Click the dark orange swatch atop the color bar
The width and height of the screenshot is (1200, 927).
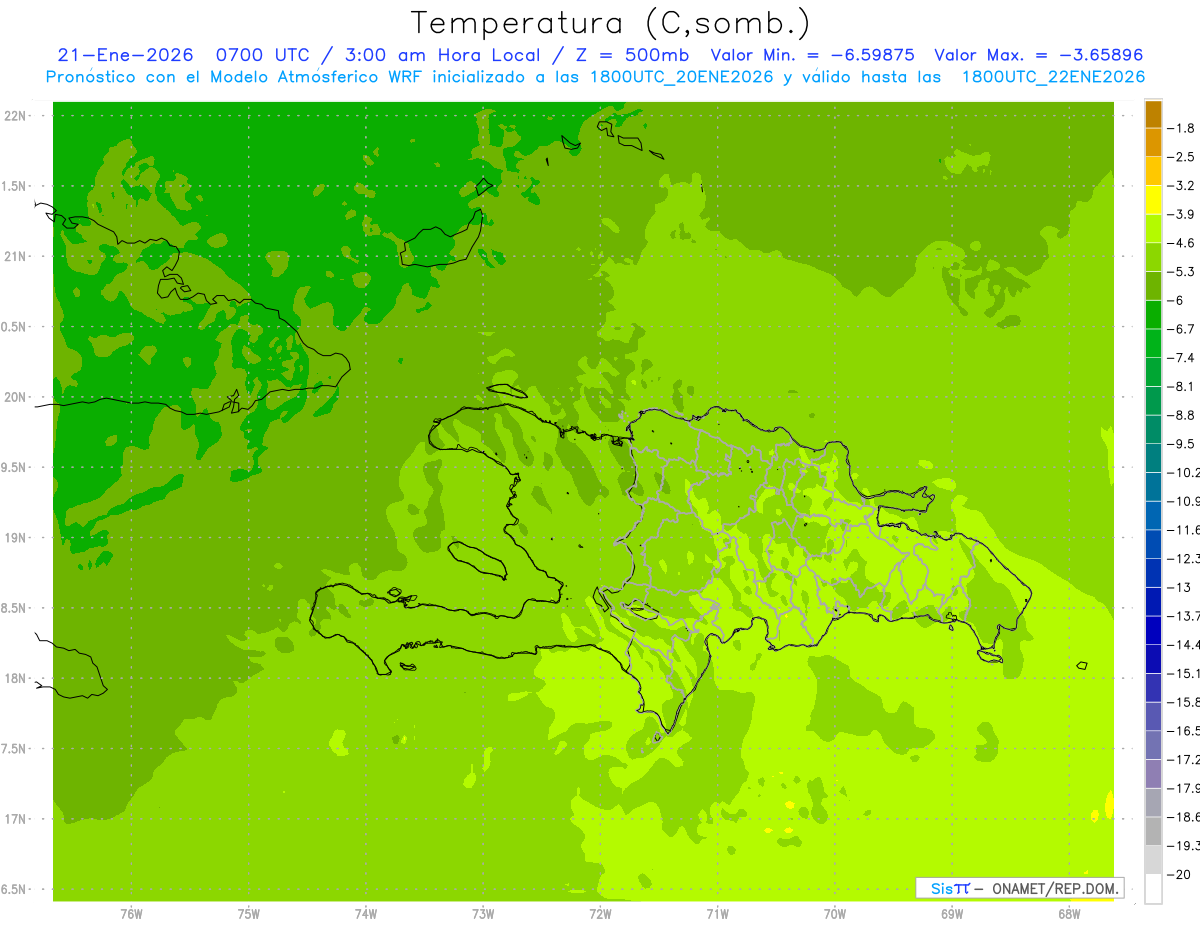pos(1153,114)
